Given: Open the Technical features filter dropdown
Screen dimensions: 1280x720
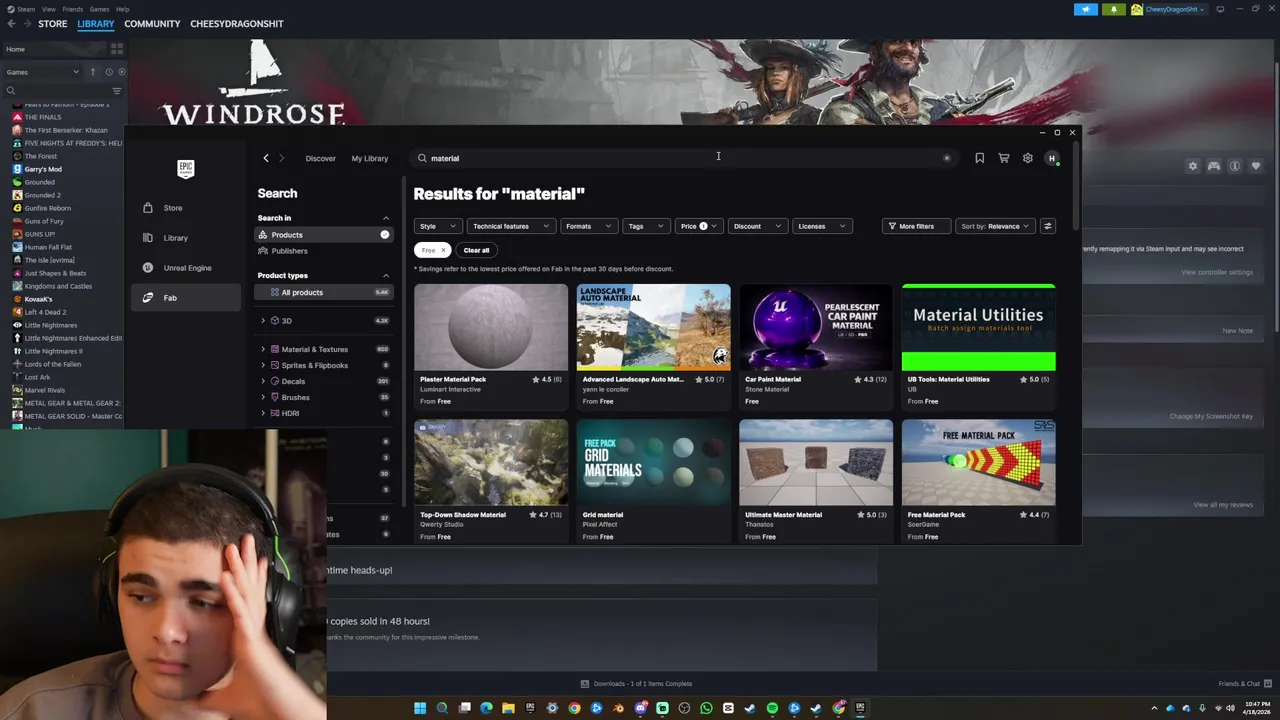Looking at the screenshot, I should click(511, 226).
